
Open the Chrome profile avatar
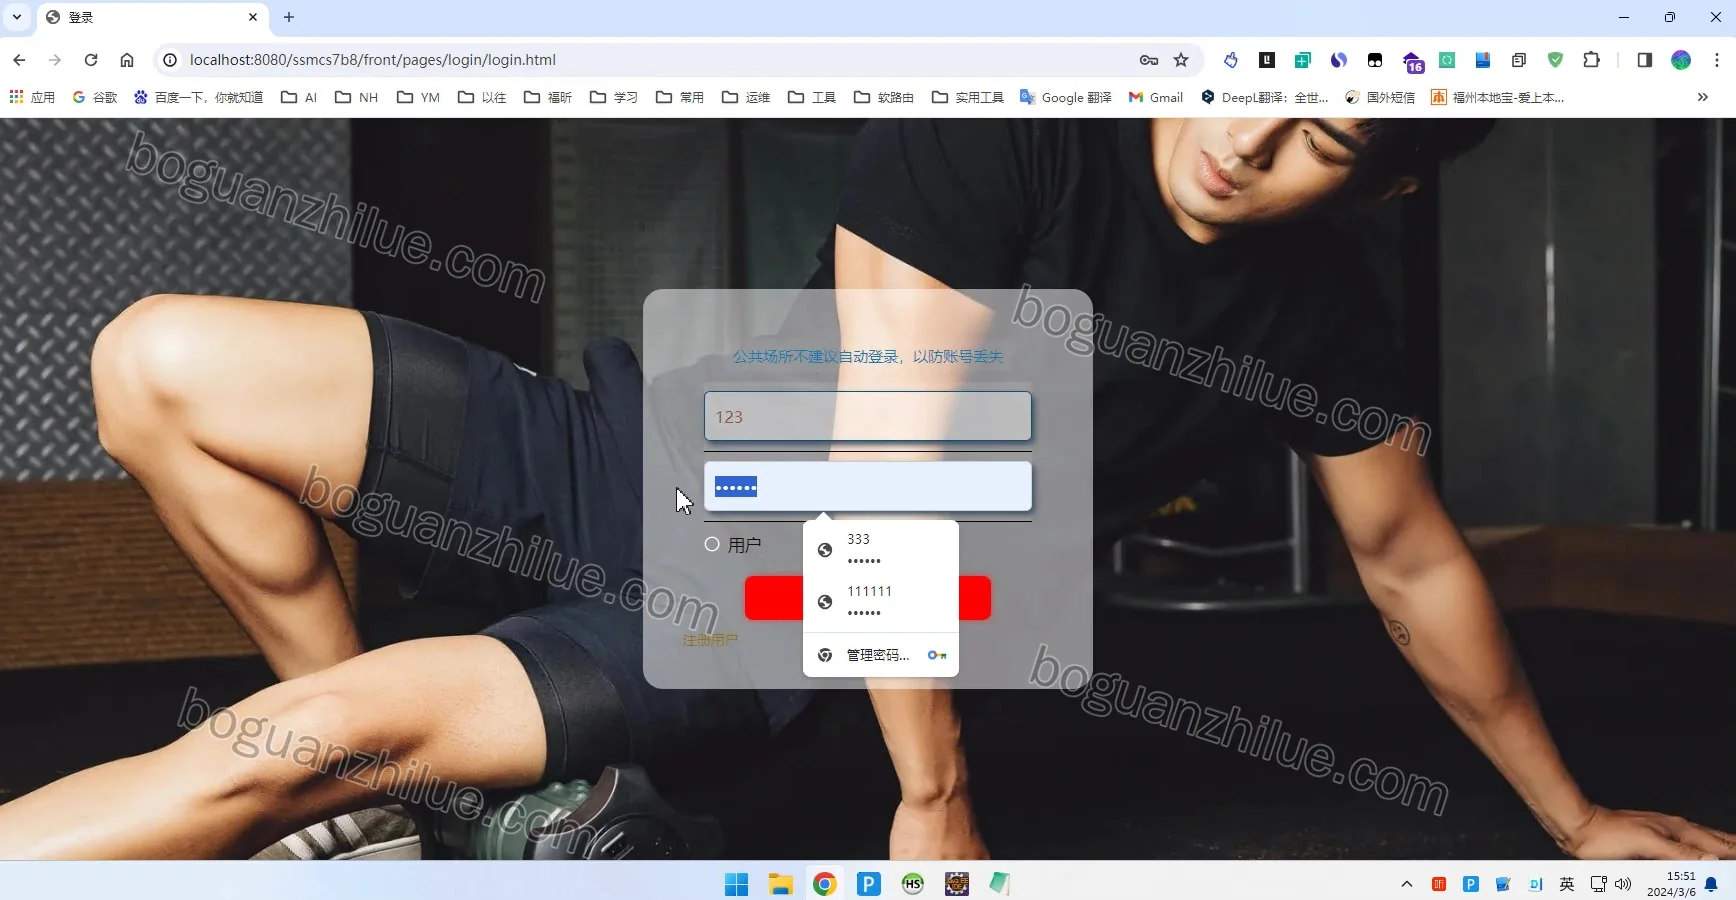point(1681,60)
